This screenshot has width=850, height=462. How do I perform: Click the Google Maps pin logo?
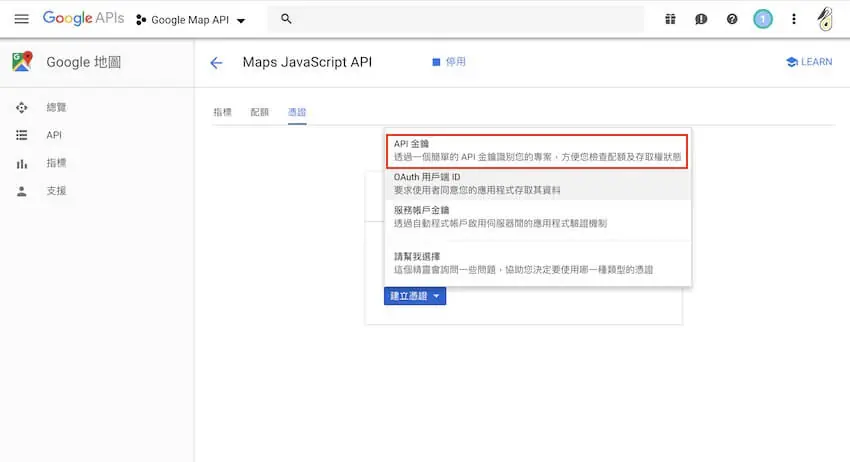click(x=22, y=62)
